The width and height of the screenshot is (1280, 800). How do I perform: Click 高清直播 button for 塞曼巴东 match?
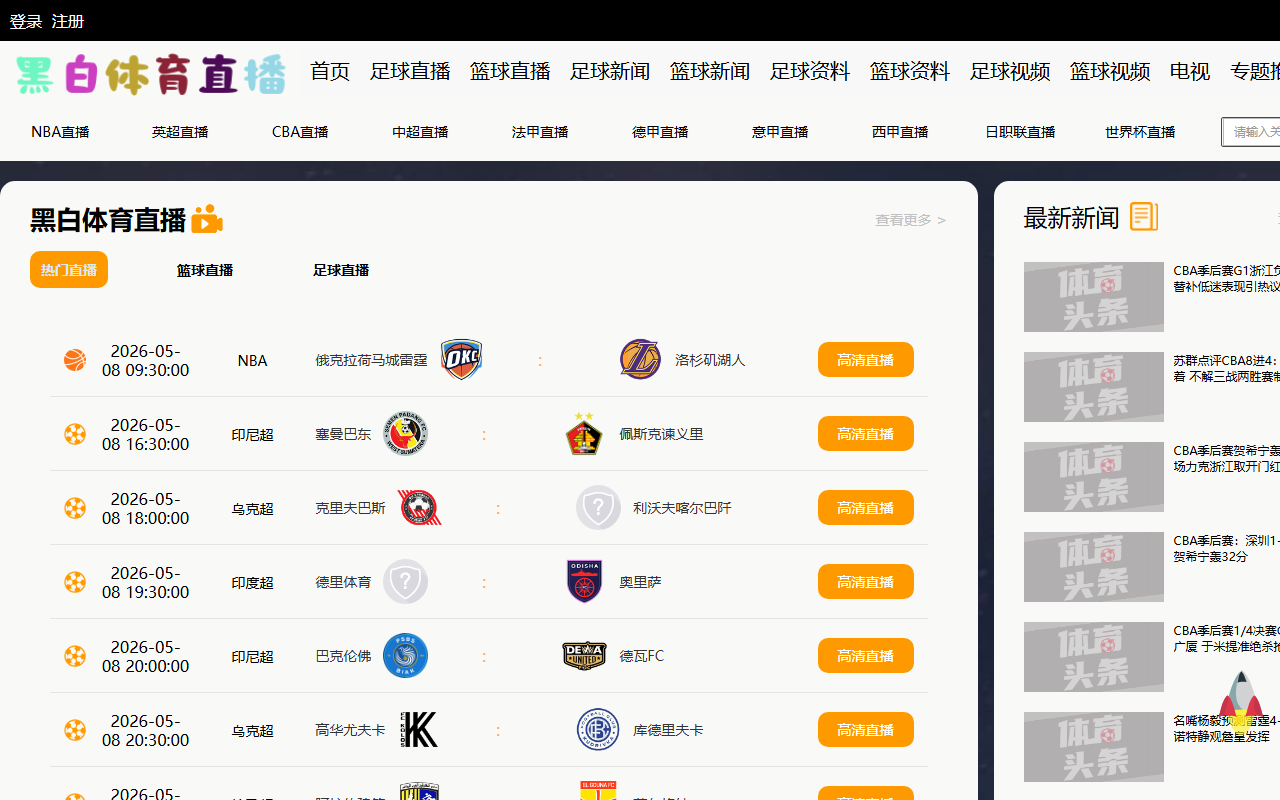866,434
